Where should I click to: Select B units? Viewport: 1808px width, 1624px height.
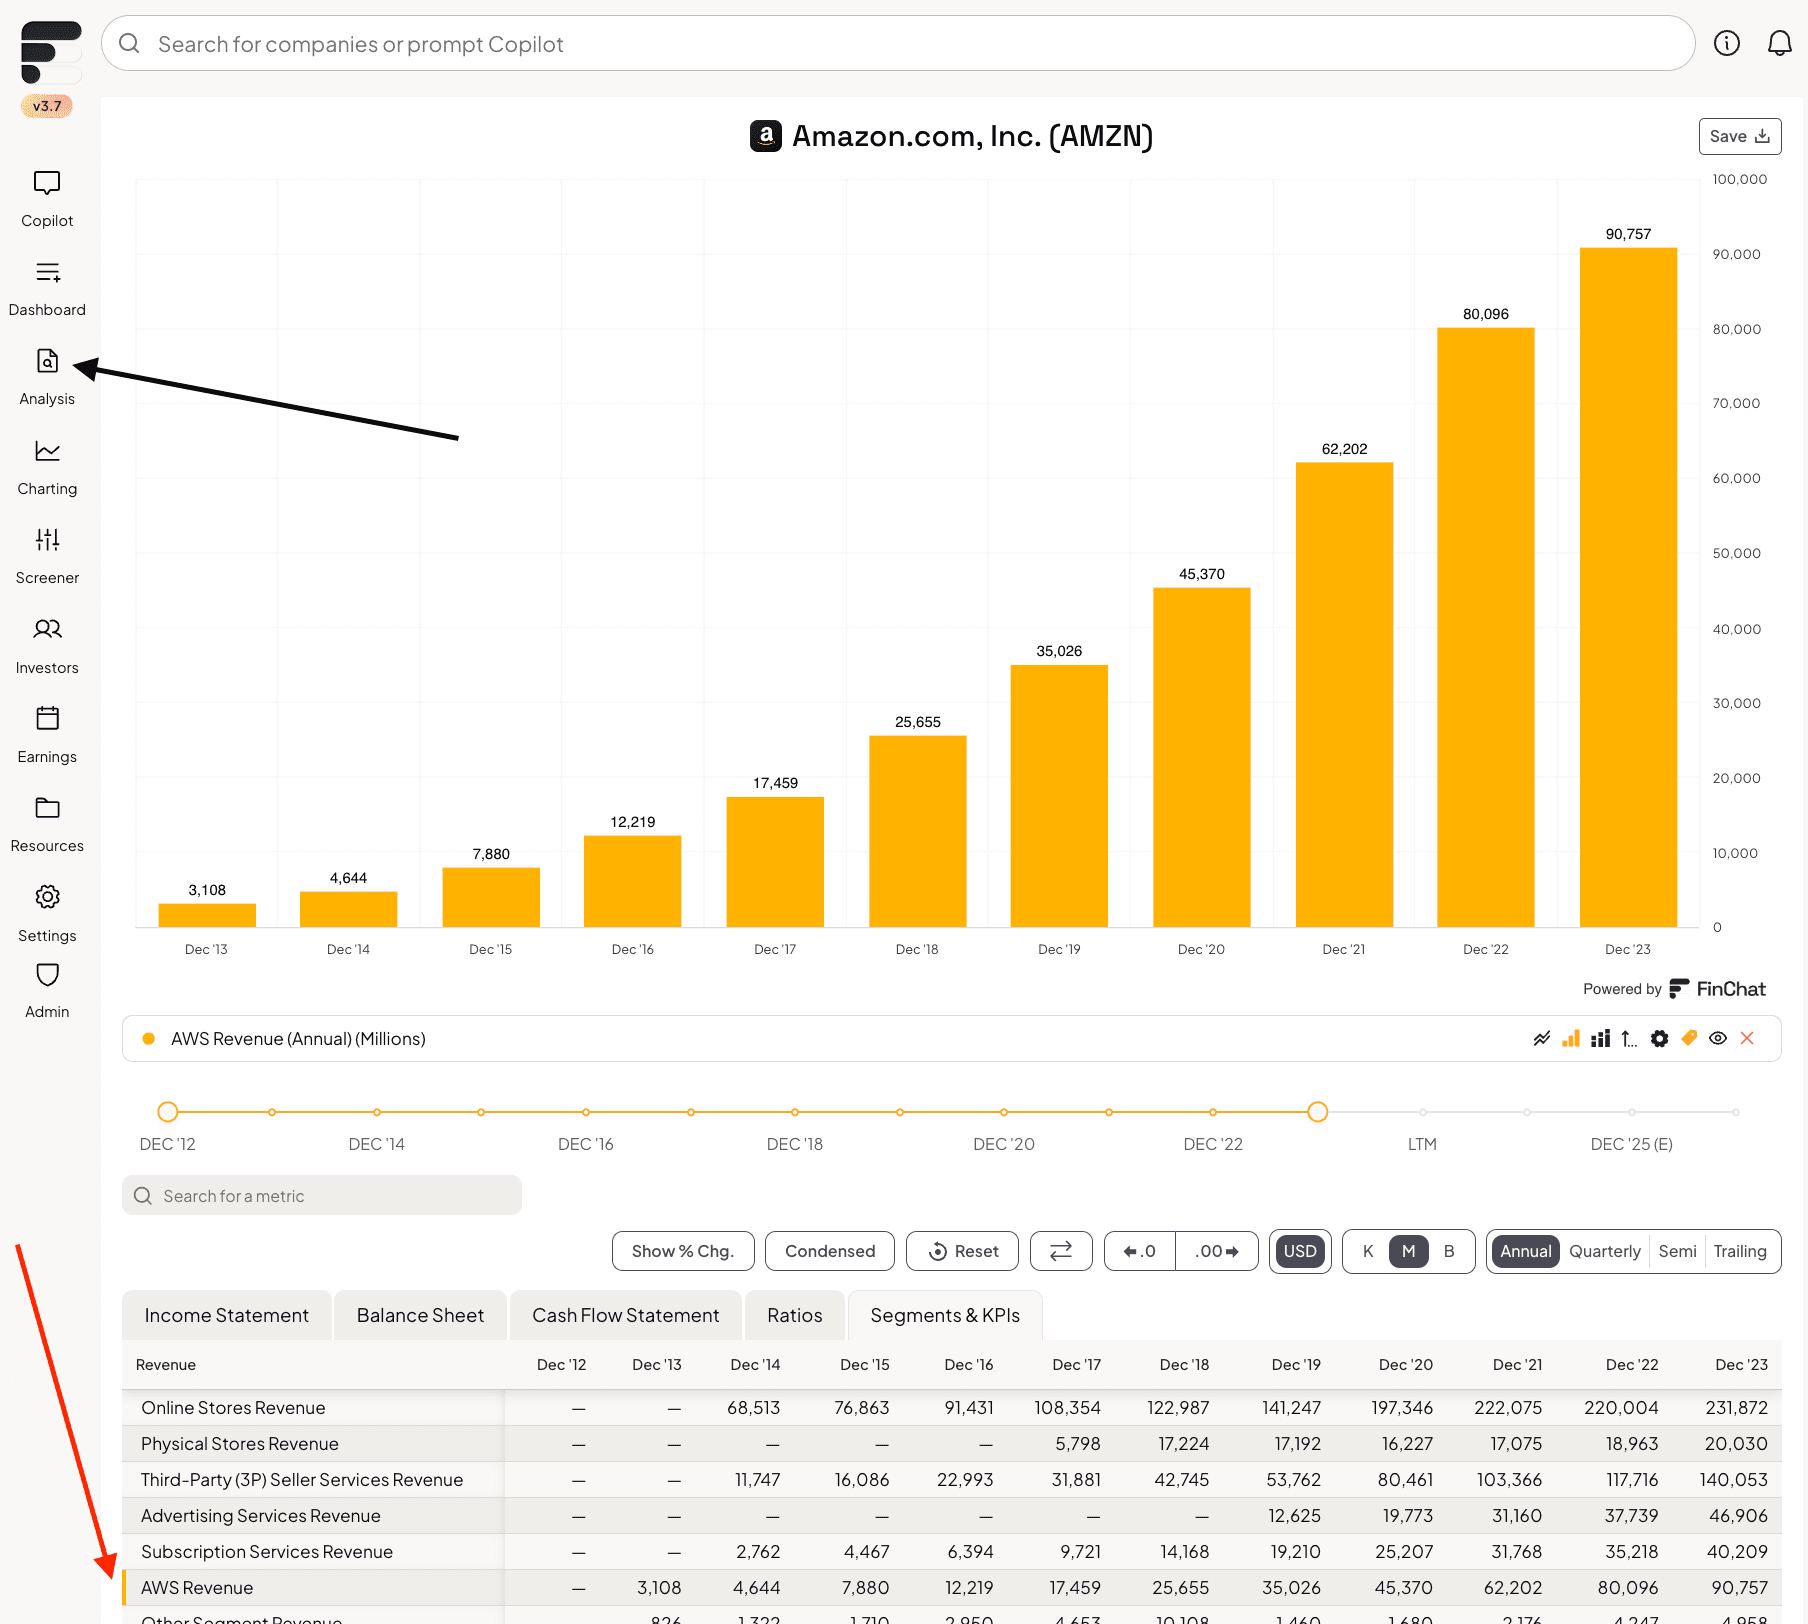pyautogui.click(x=1449, y=1251)
